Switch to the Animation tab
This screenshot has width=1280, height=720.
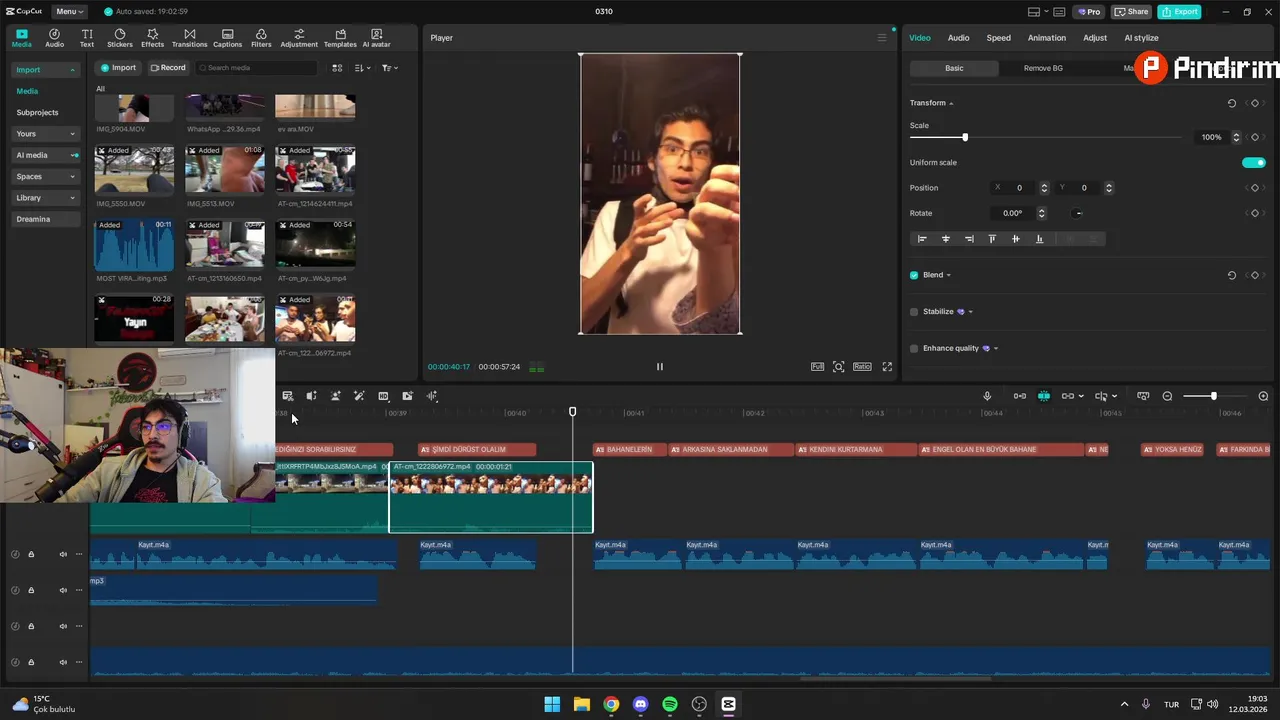(1047, 38)
